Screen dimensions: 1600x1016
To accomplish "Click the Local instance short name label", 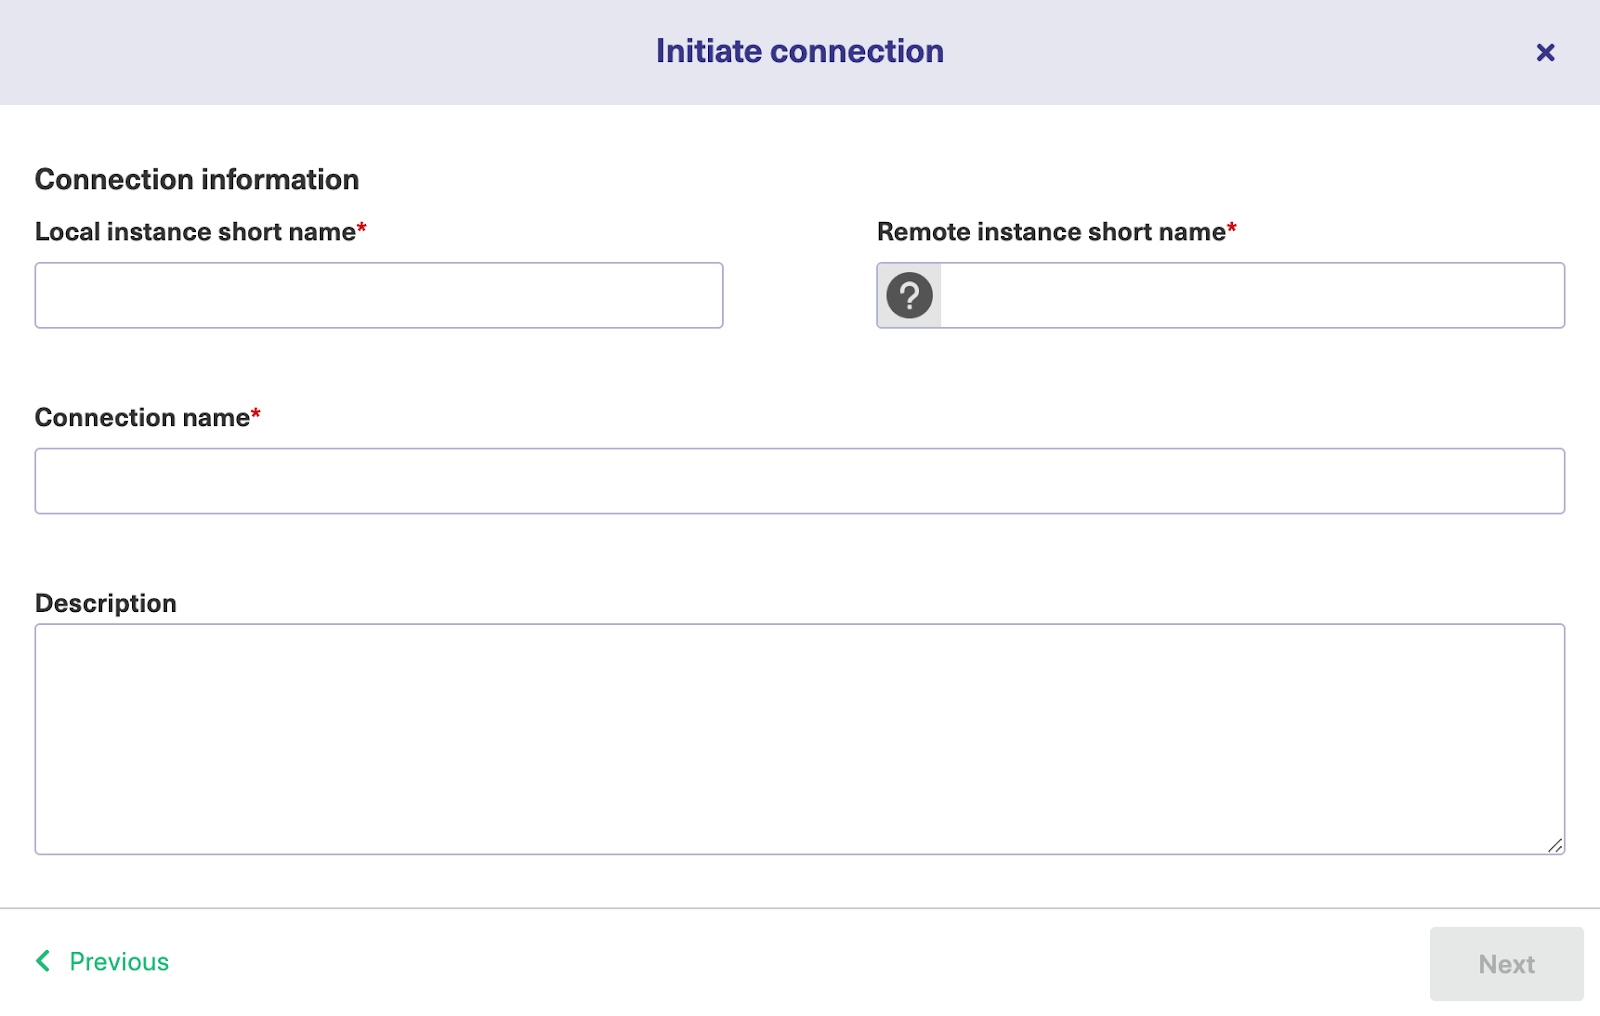I will [x=195, y=232].
